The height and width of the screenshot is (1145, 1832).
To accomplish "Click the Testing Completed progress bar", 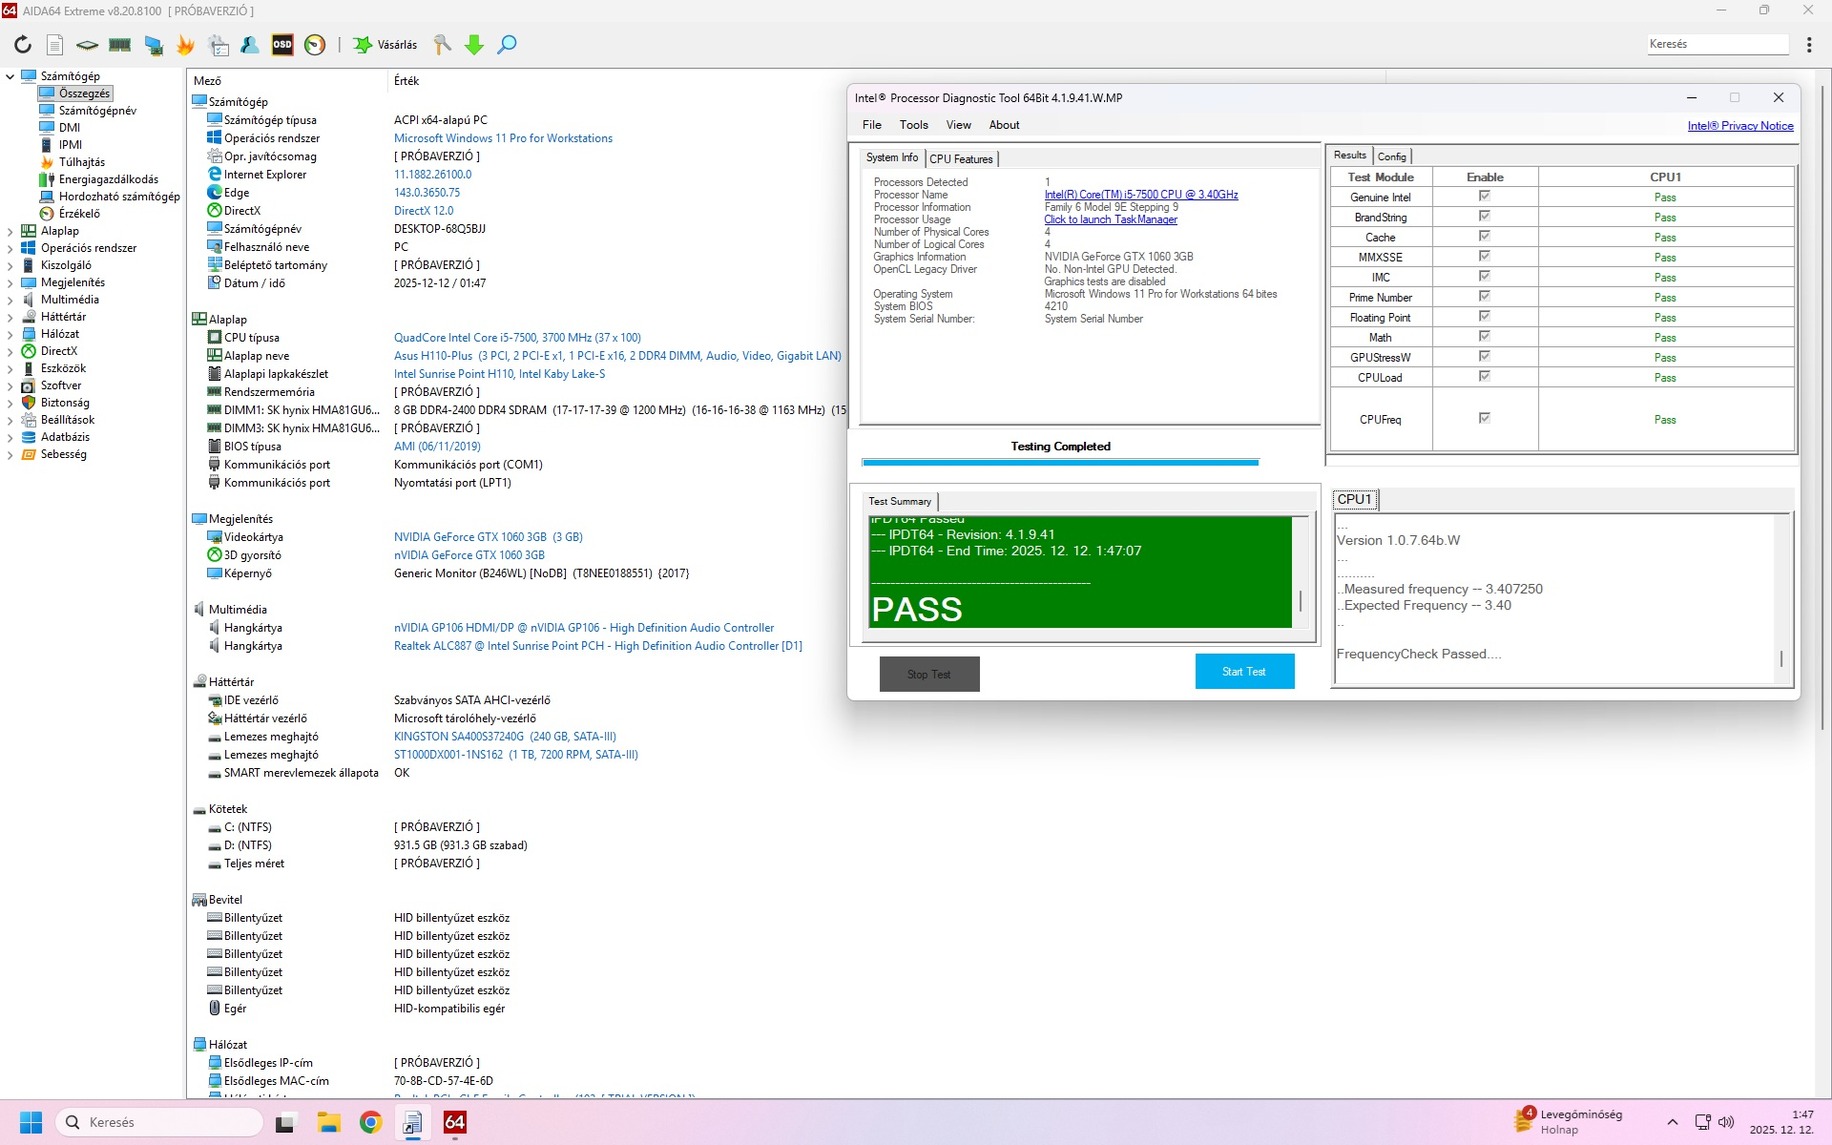I will pos(1060,462).
